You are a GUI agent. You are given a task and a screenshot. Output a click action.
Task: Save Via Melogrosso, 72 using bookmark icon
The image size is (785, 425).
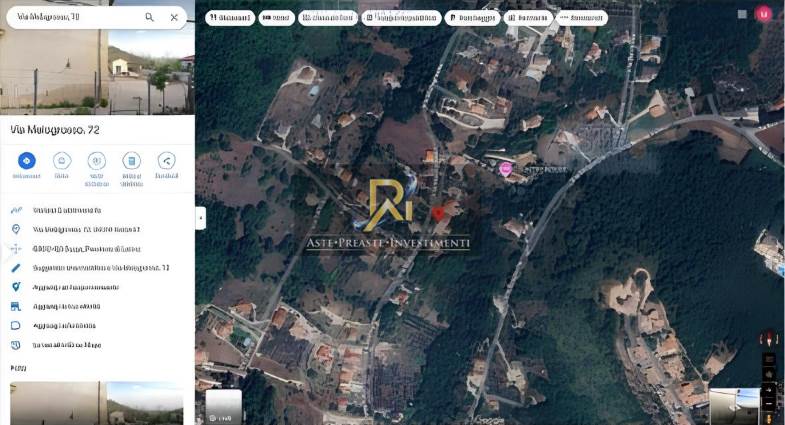(x=62, y=160)
